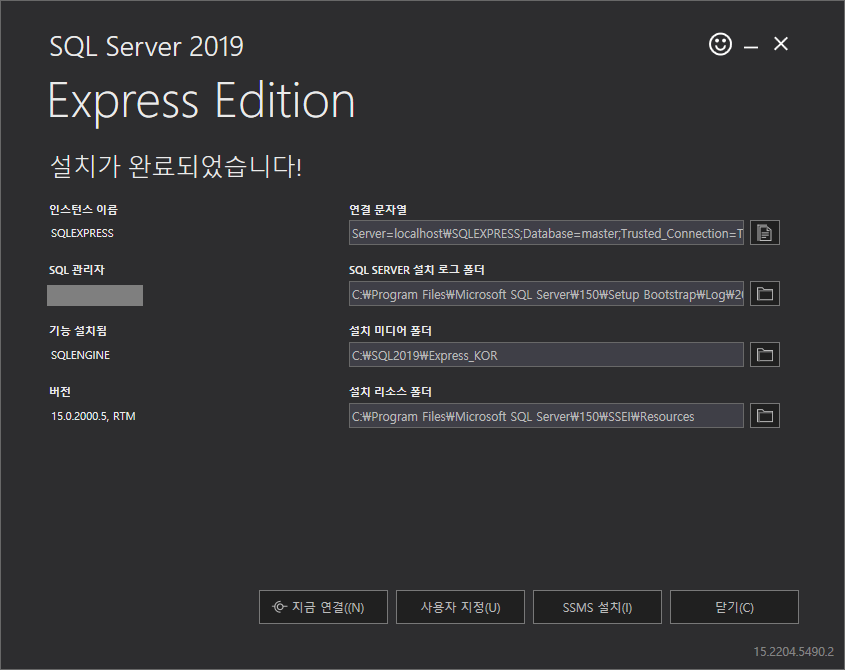Screen dimensions: 845x670
Task: Click the version 15.0.2000.5, RTM text
Action: point(93,416)
